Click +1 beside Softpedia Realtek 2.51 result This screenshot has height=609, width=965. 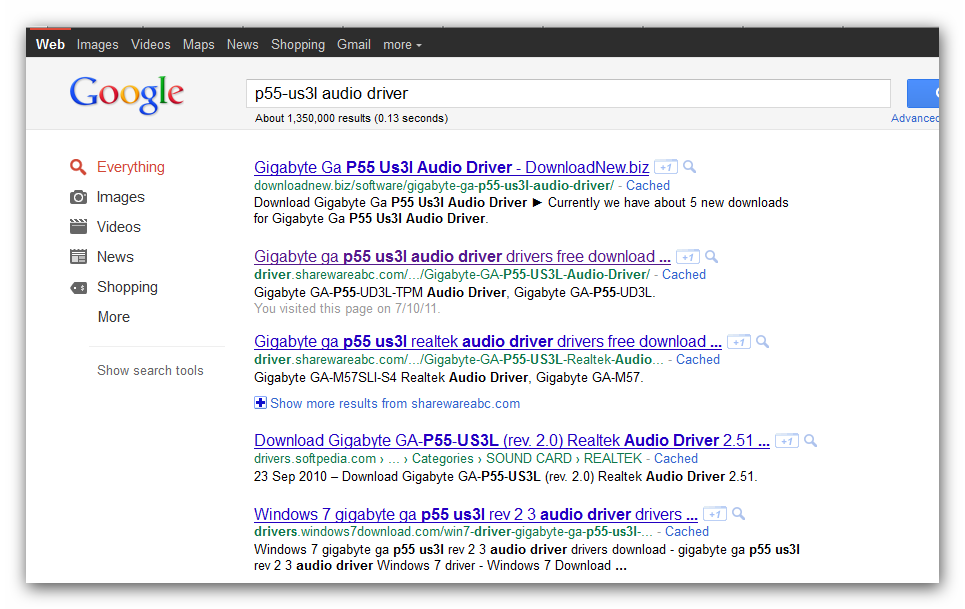[787, 441]
